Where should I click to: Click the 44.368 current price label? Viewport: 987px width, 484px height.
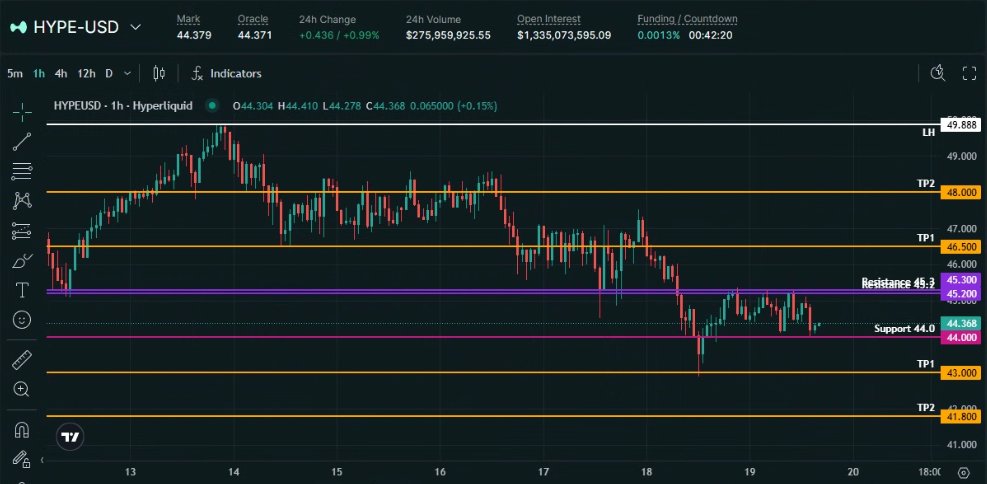[961, 324]
